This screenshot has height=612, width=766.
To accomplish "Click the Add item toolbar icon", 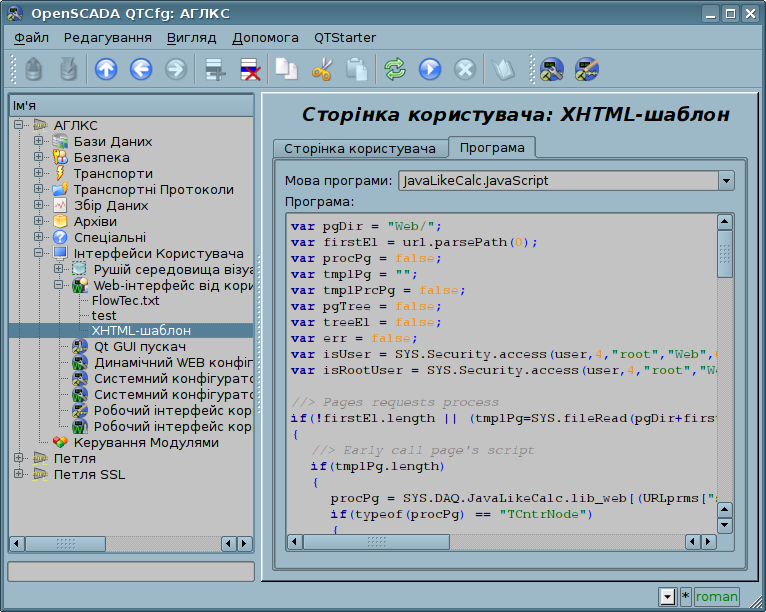I will pos(215,69).
